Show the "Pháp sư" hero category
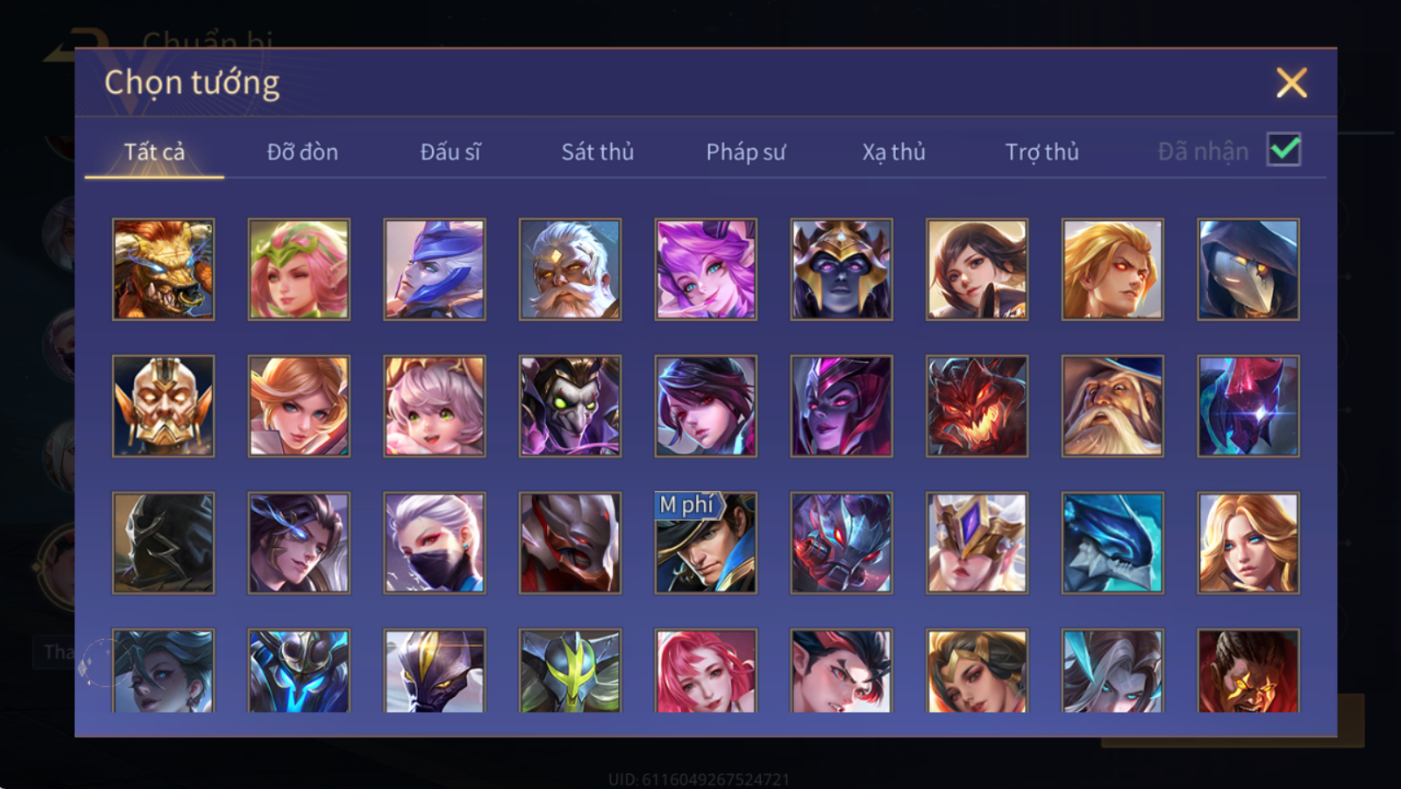 (746, 152)
